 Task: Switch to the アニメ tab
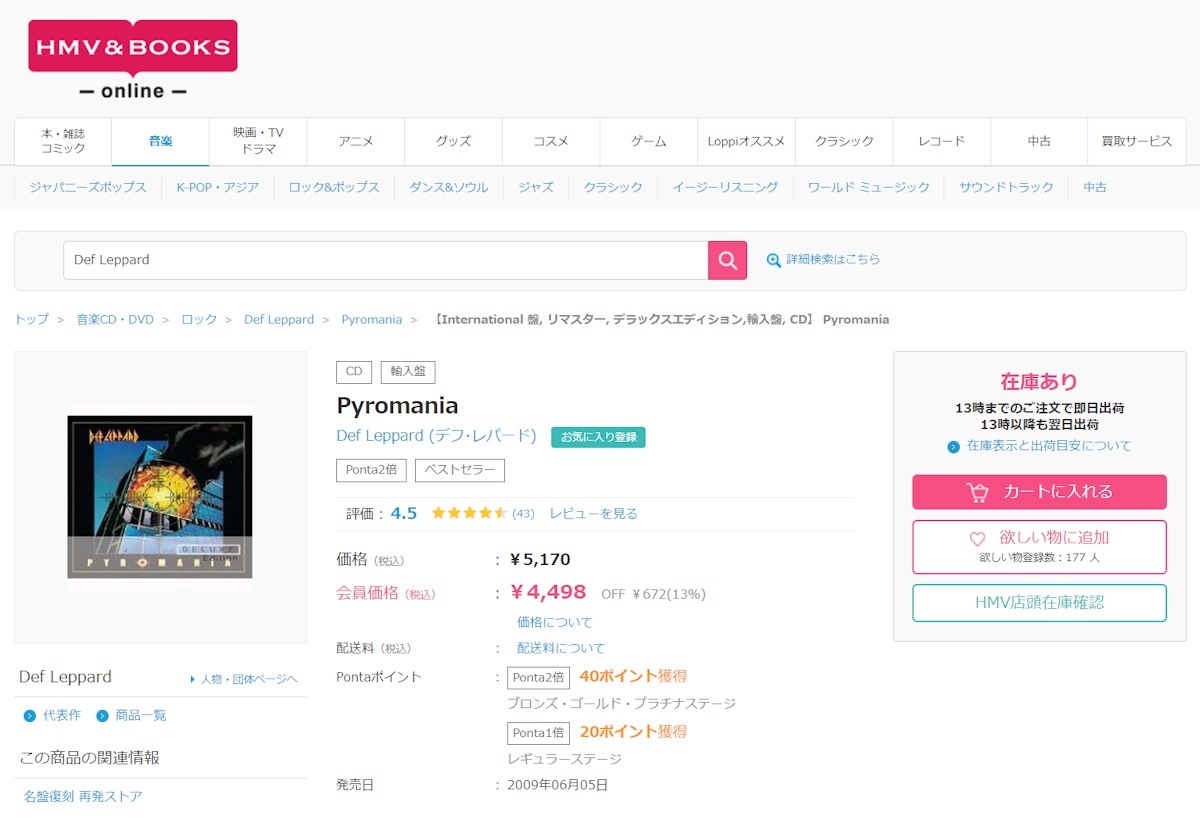coord(356,141)
